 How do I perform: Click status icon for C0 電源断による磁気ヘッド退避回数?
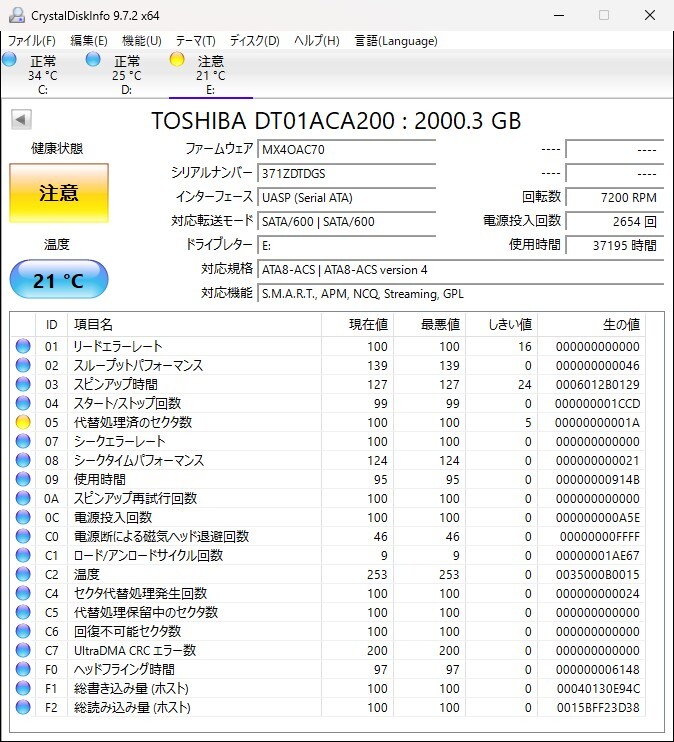[x=23, y=536]
